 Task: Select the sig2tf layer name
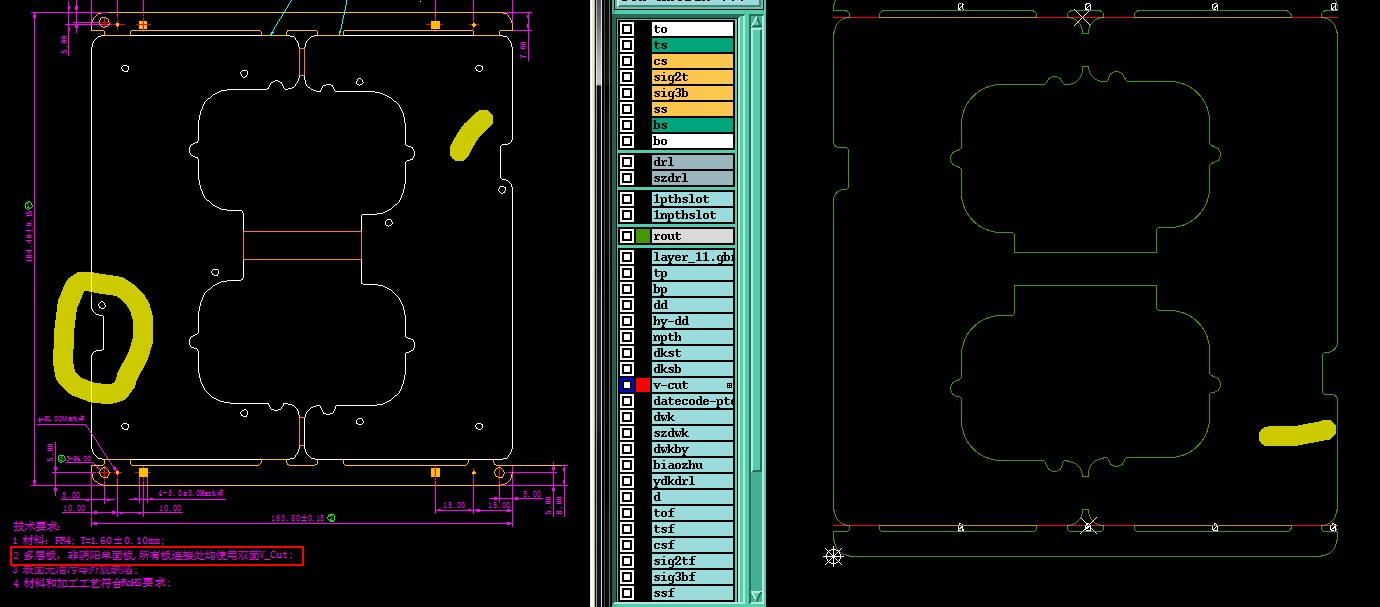692,561
